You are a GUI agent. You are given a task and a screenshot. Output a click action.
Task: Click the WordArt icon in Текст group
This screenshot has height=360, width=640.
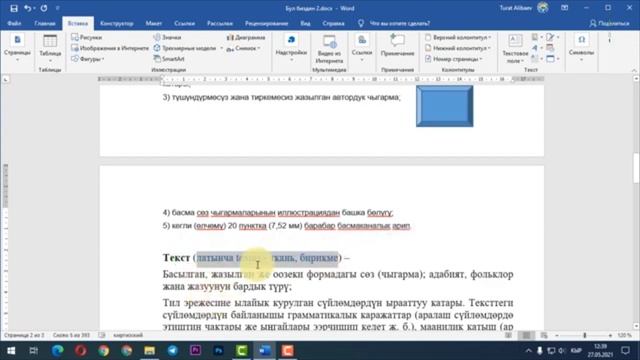click(535, 48)
